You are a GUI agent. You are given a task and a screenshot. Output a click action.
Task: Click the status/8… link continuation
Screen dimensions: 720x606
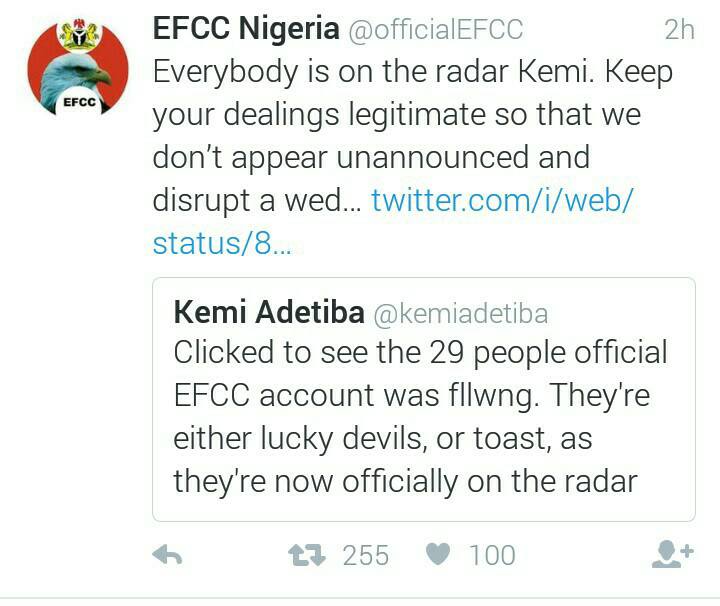[221, 244]
